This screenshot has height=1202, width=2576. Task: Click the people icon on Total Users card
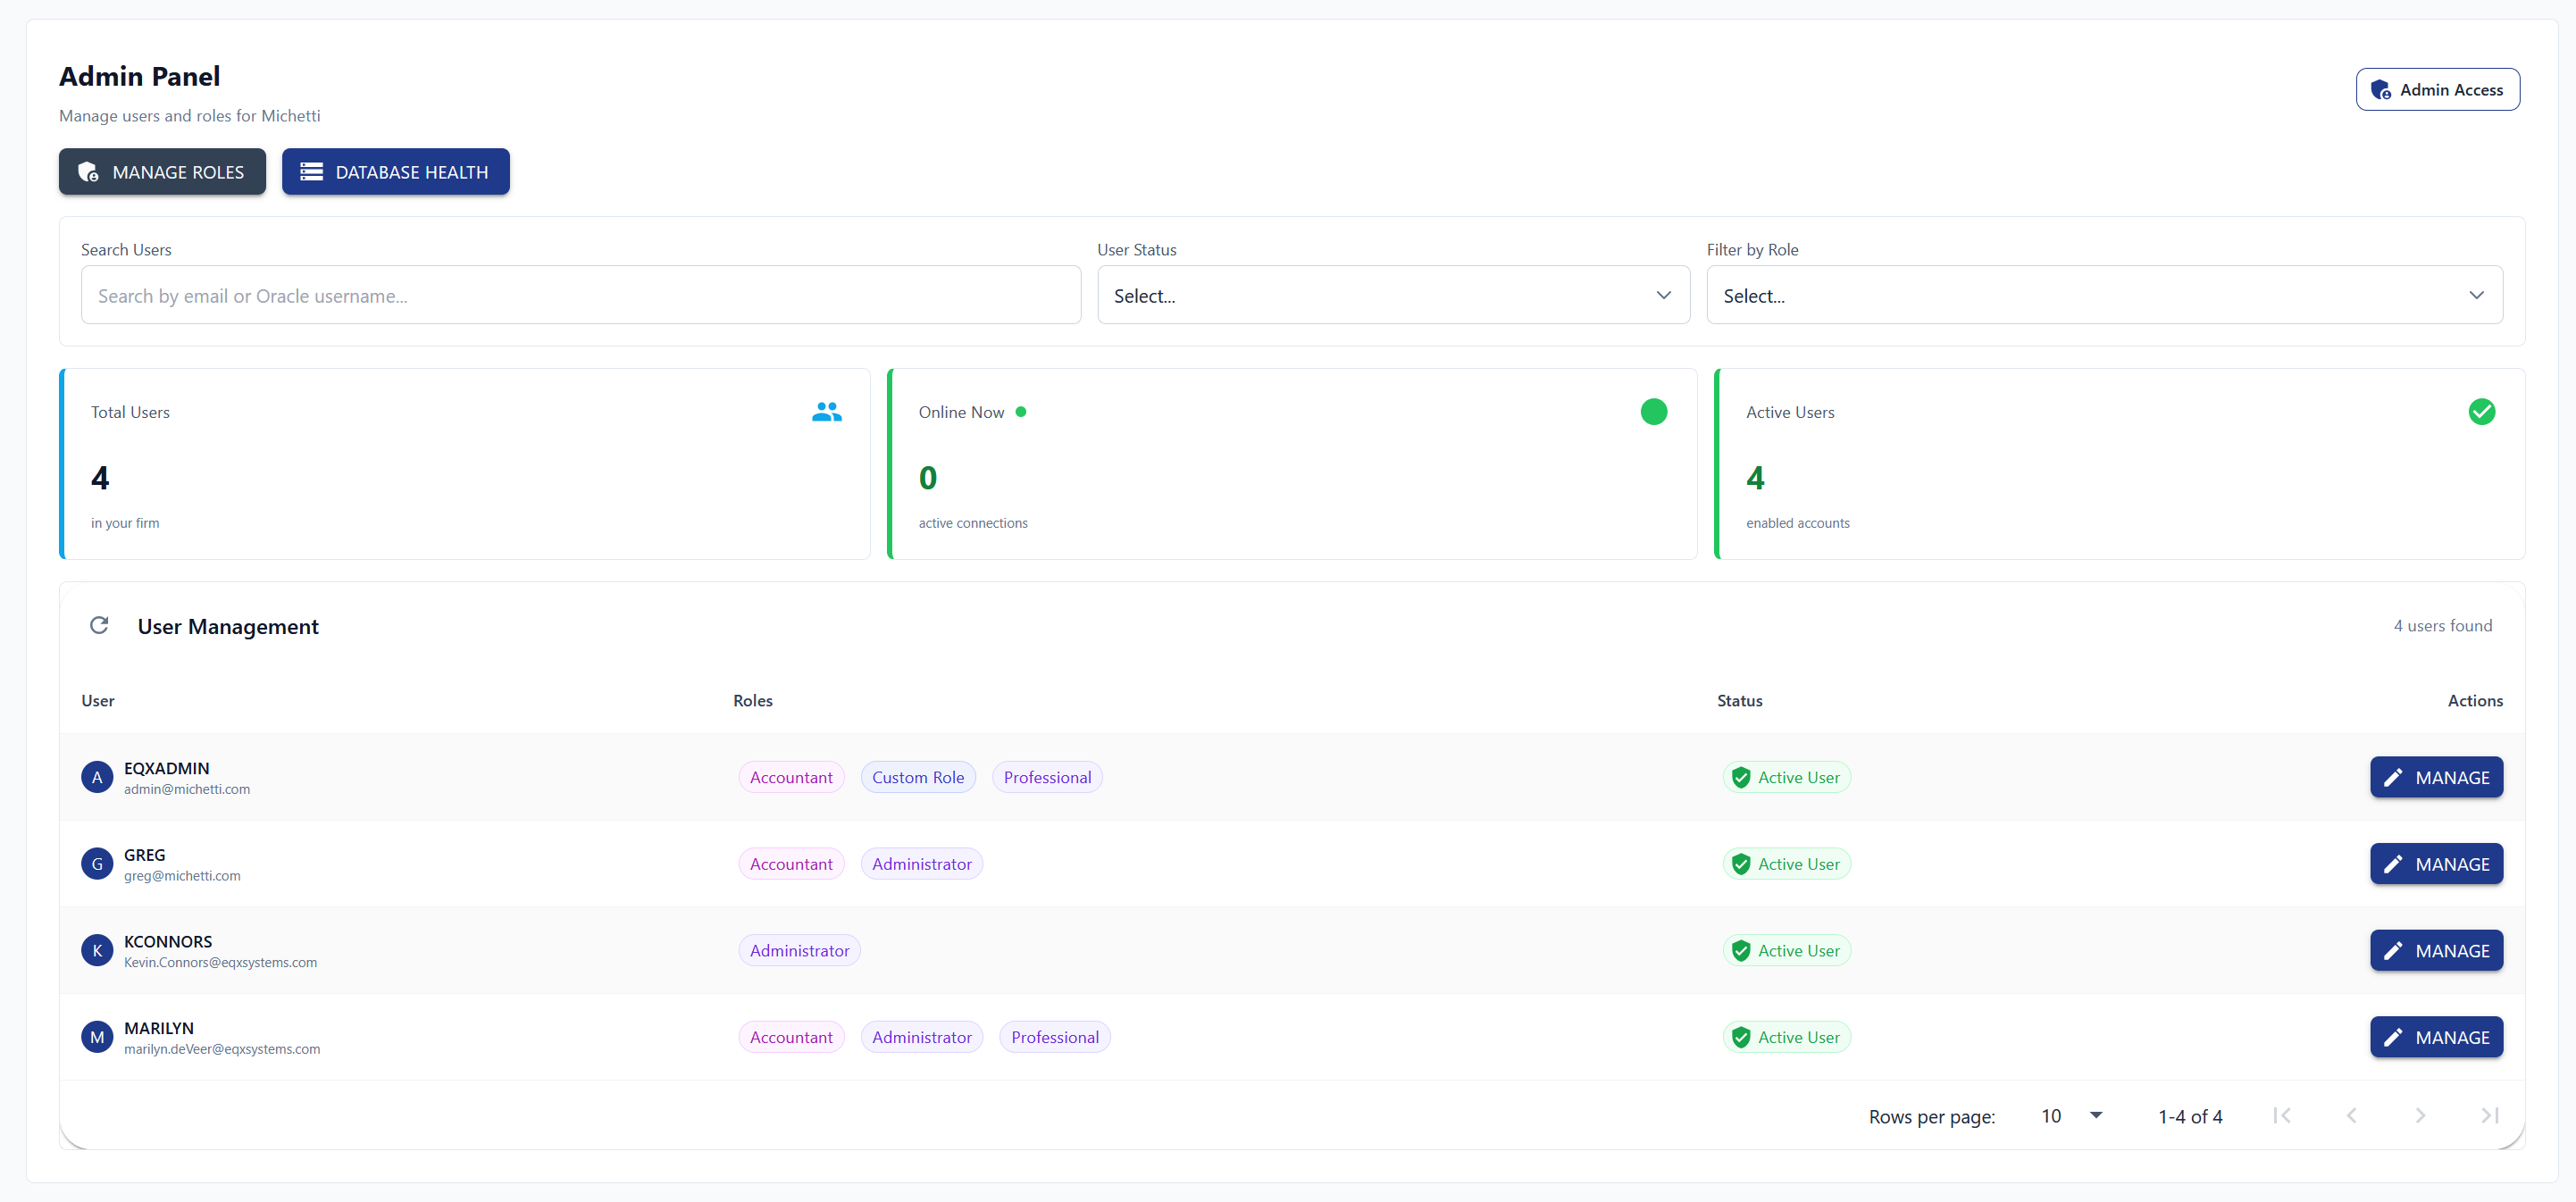826,411
